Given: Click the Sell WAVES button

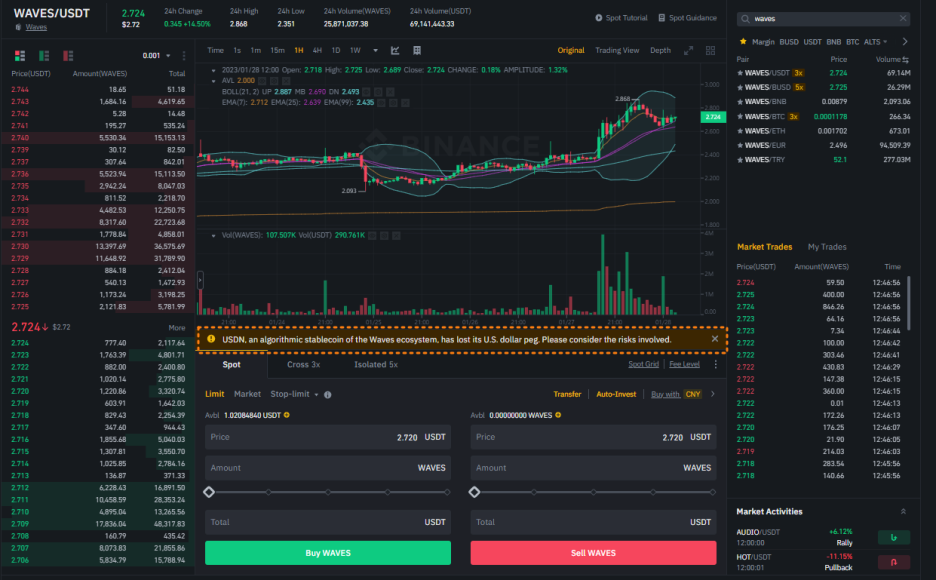Looking at the screenshot, I should (593, 553).
